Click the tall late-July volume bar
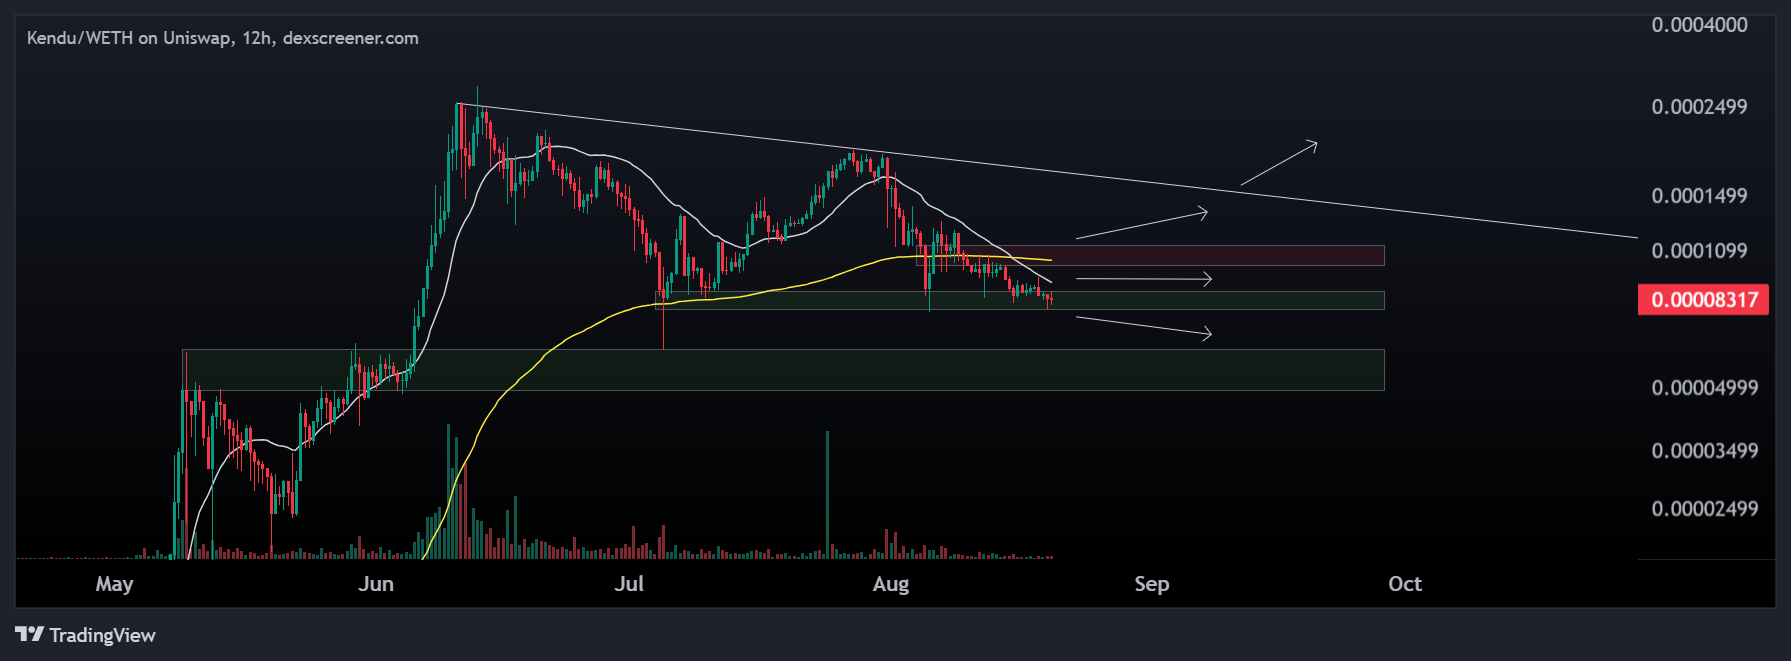Screen dimensions: 1791x661 [827, 494]
